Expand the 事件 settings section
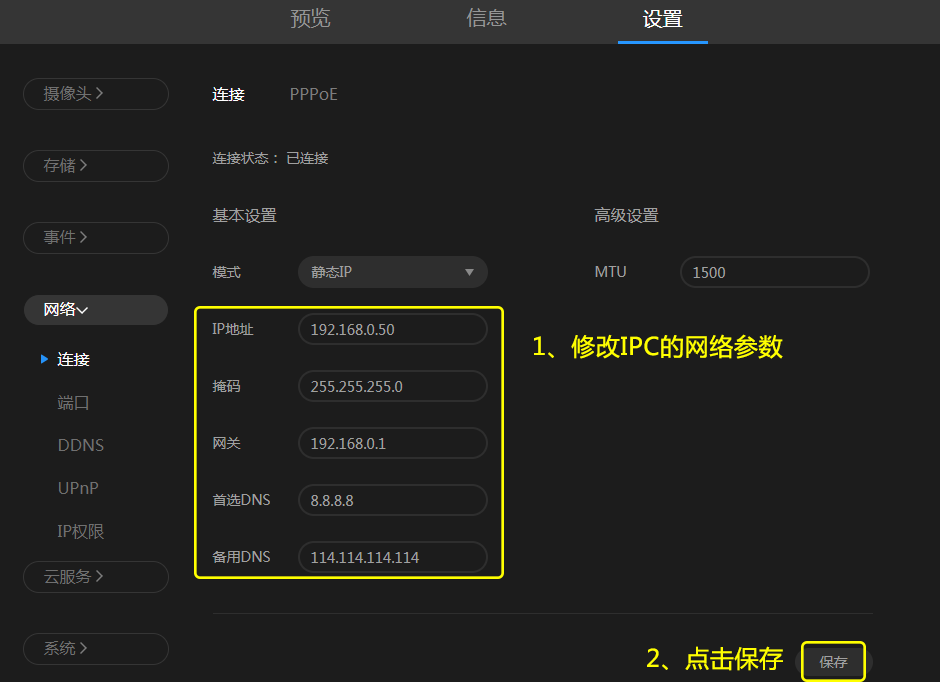The width and height of the screenshot is (940, 682). coord(95,237)
